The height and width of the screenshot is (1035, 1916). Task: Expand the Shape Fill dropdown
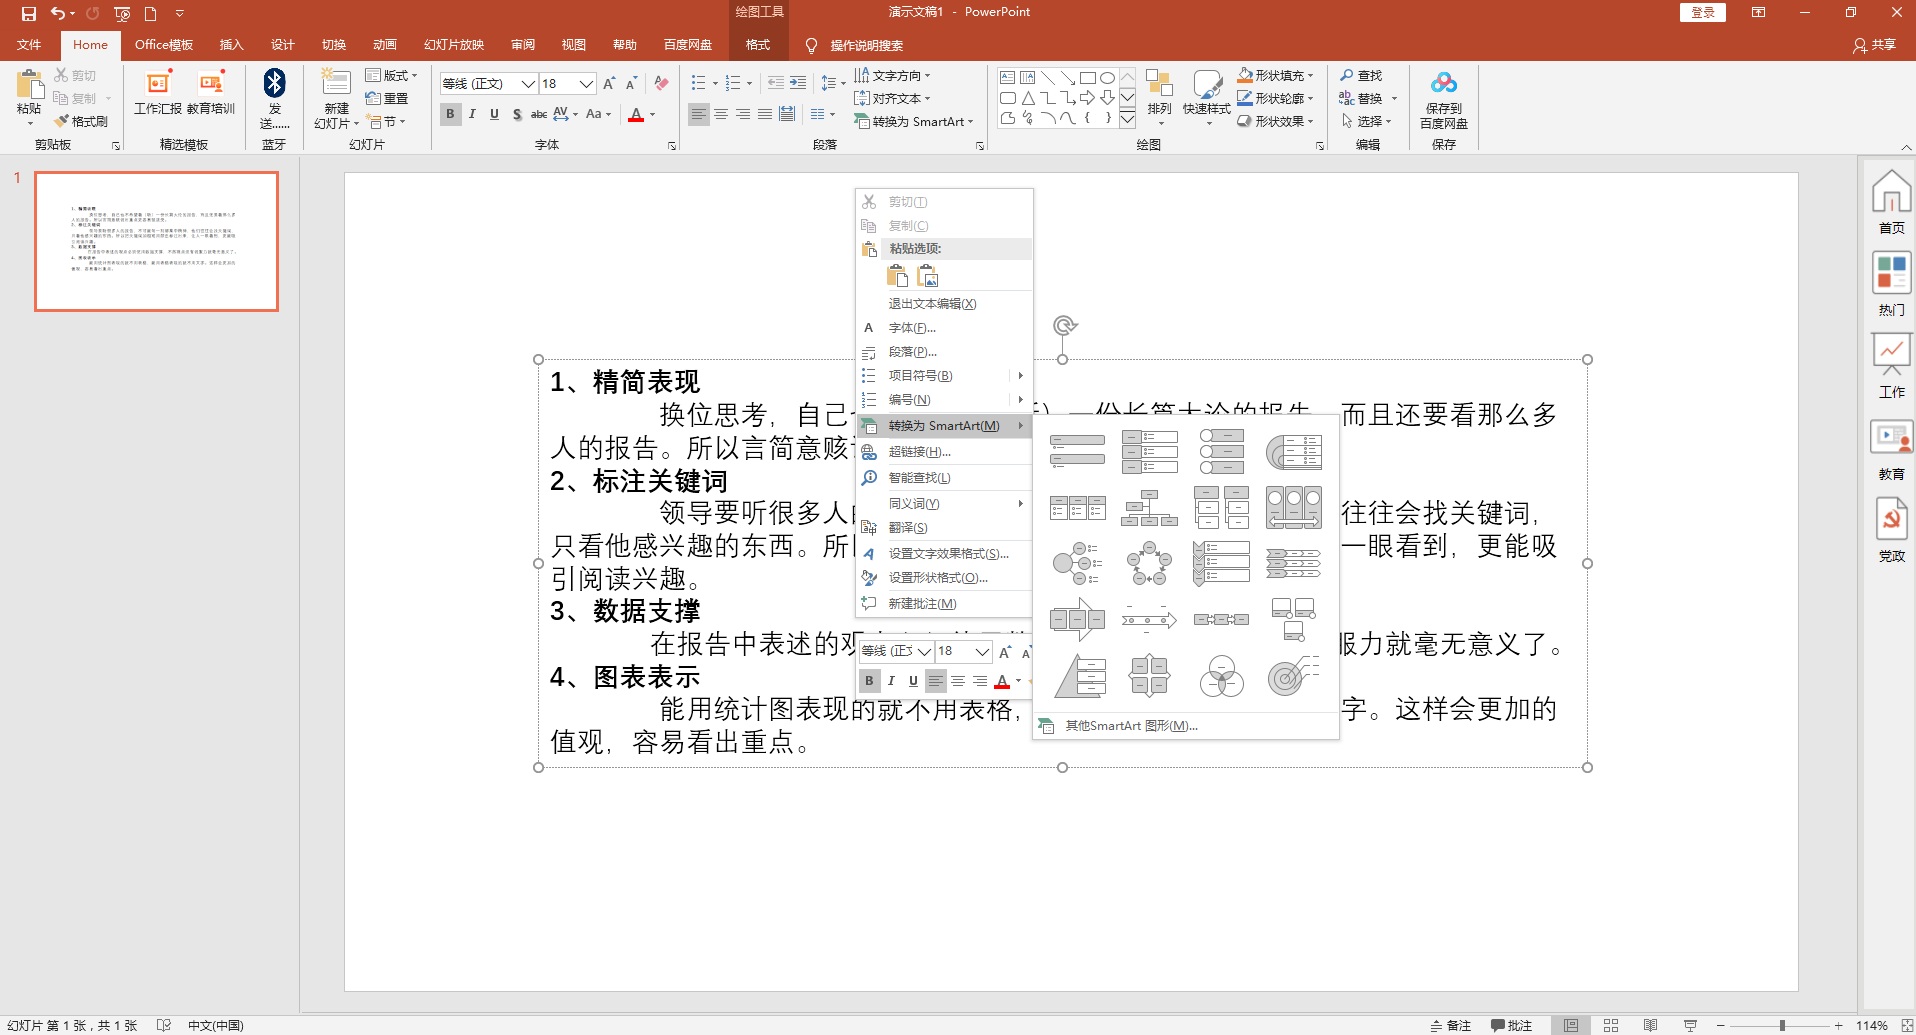(1311, 76)
